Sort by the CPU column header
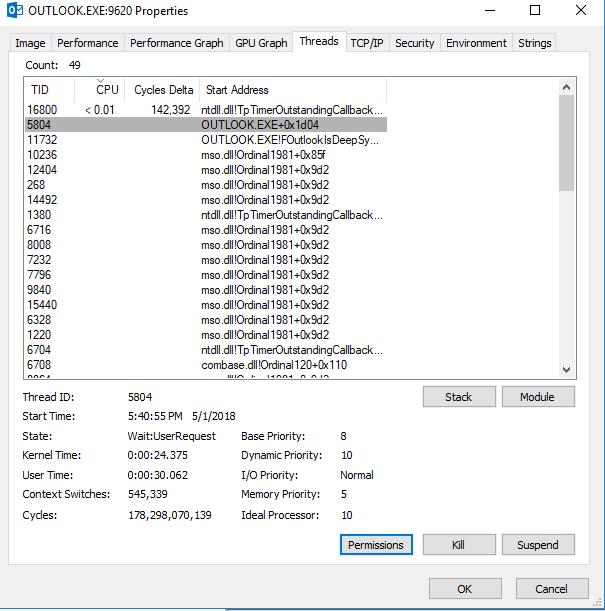The height and width of the screenshot is (611, 605). (x=99, y=90)
